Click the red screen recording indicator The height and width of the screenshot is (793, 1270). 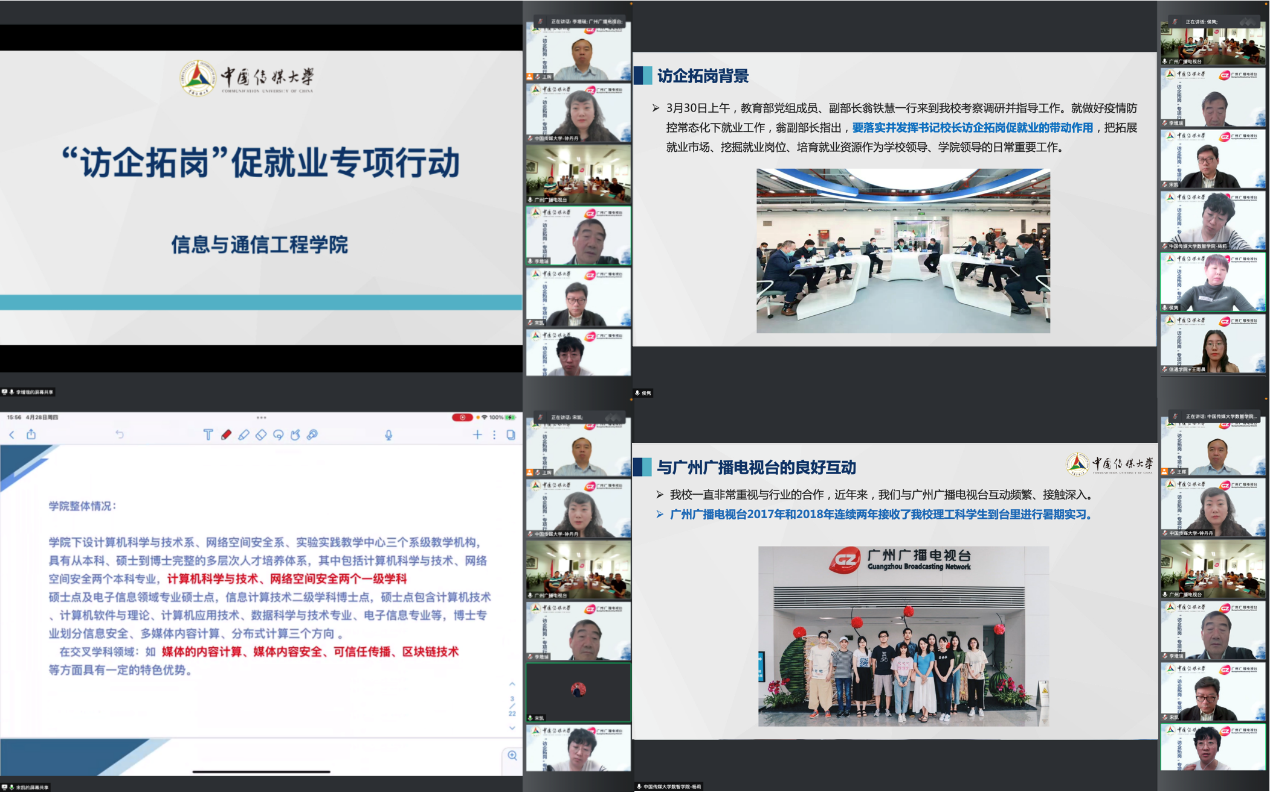(x=463, y=417)
